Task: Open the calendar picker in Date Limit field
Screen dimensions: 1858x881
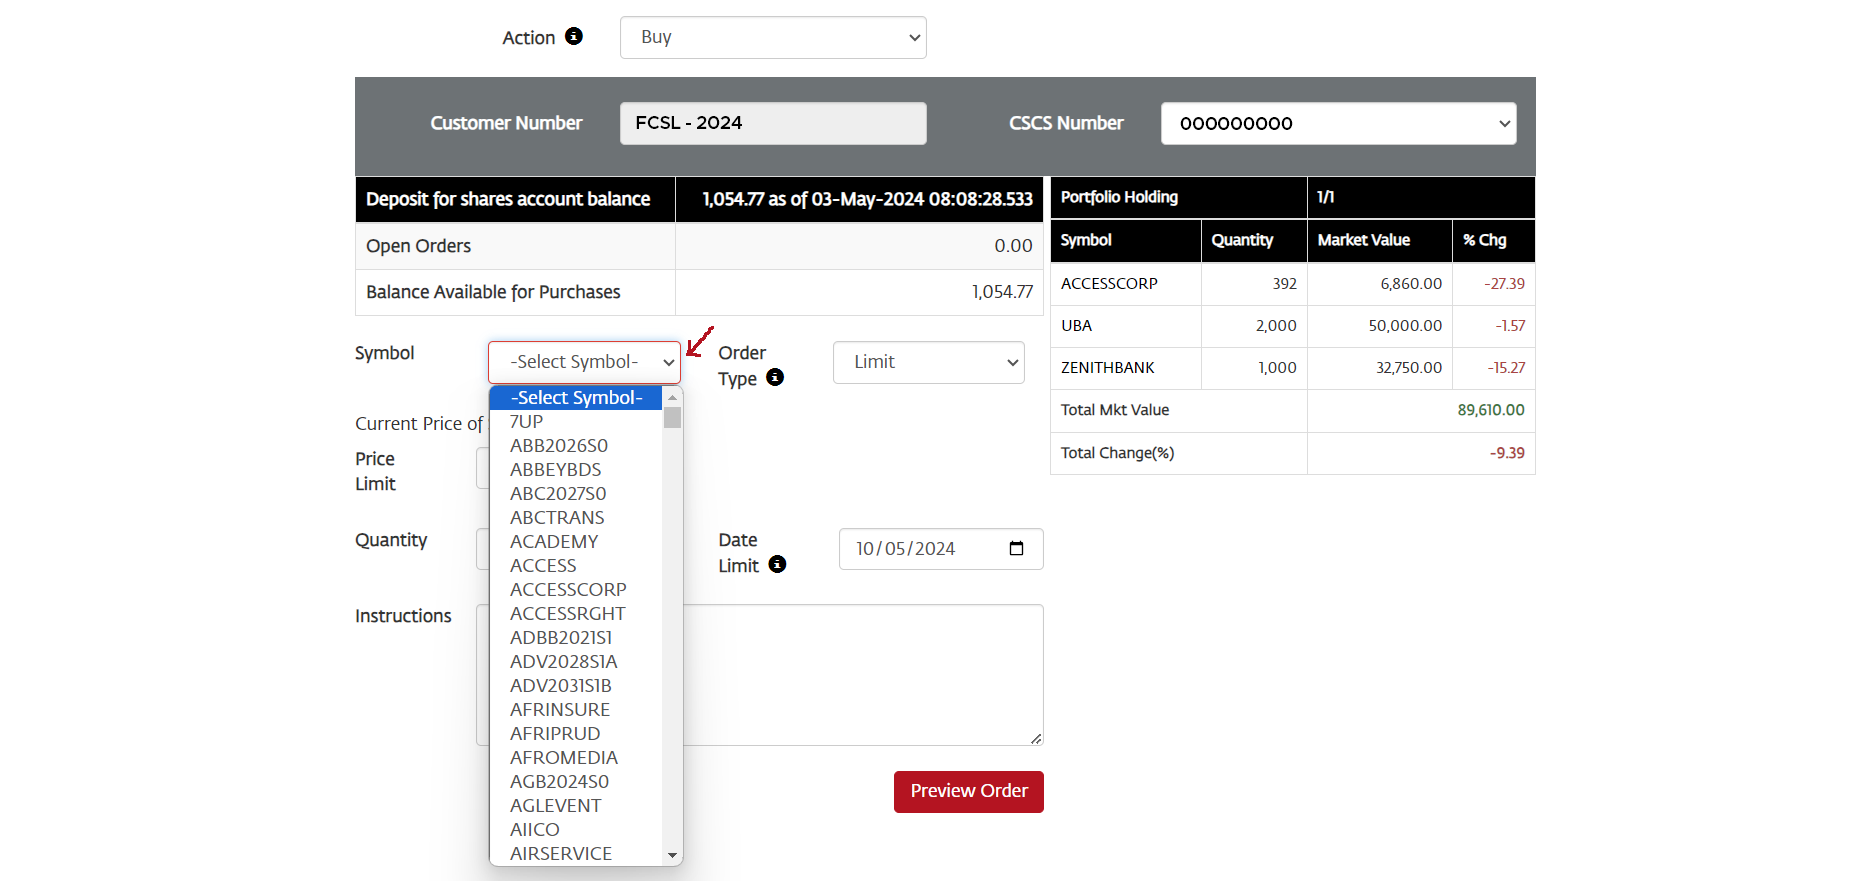Action: (1016, 548)
